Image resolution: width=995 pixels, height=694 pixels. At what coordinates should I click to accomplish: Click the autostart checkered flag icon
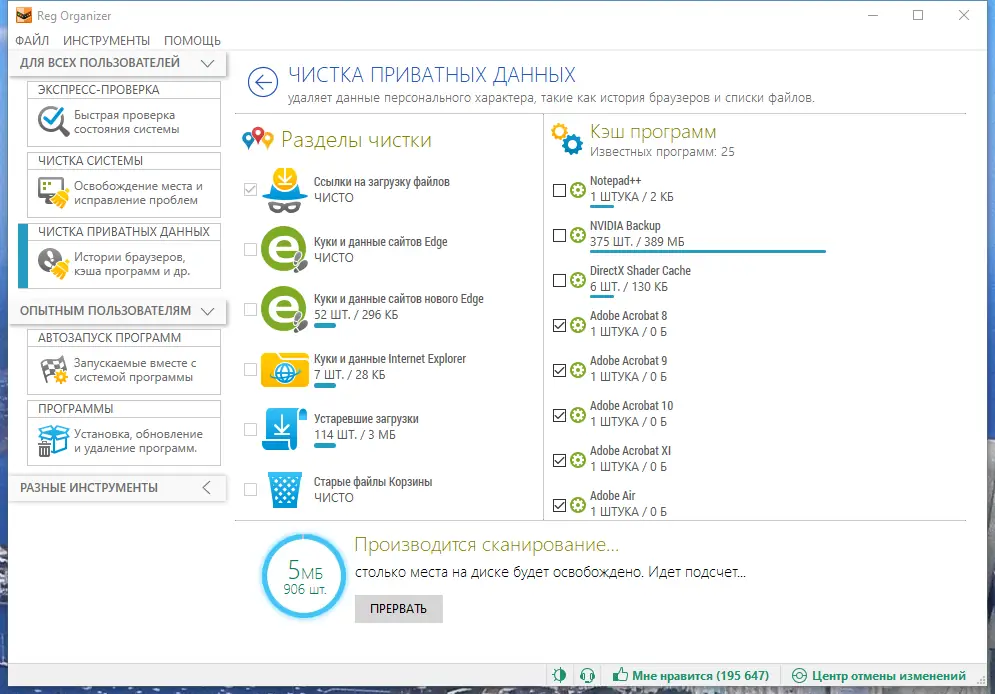coord(53,370)
